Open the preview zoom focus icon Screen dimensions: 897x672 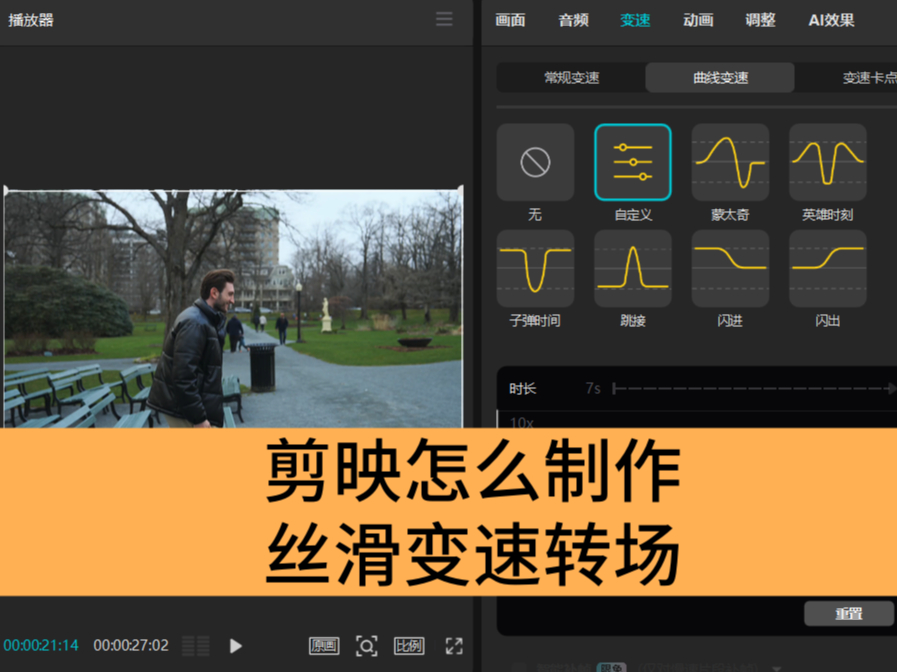[366, 646]
